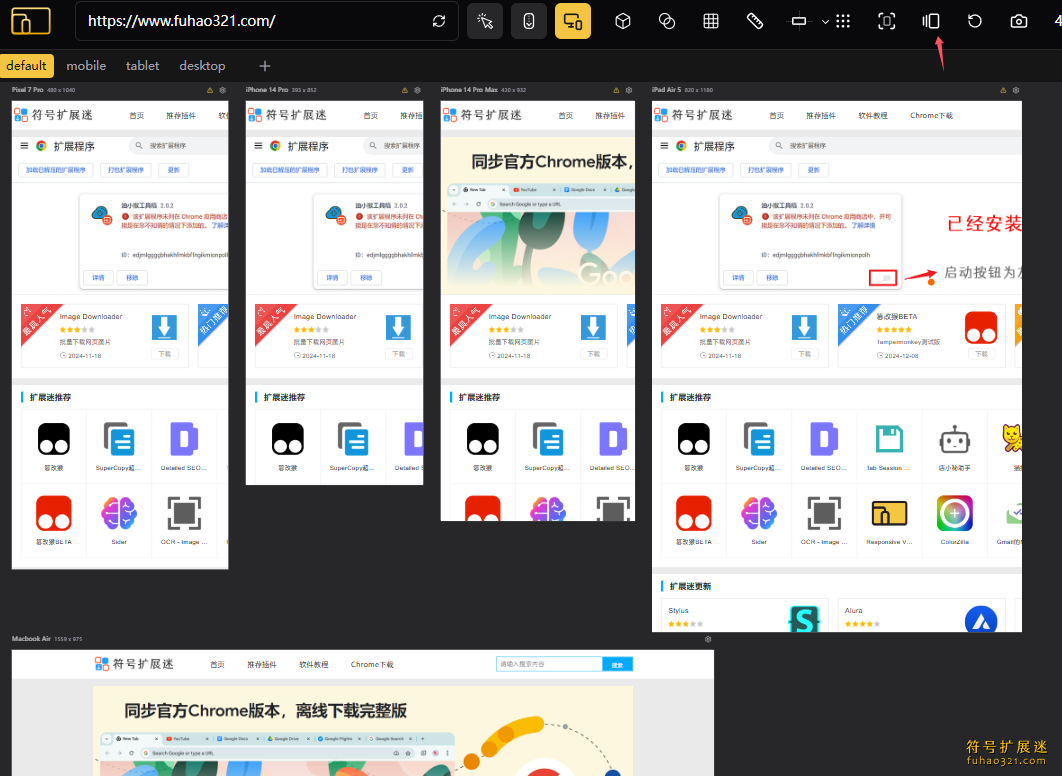The width and height of the screenshot is (1062, 776).
Task: Click warning icon on iPad Air 5
Action: click(x=1004, y=90)
